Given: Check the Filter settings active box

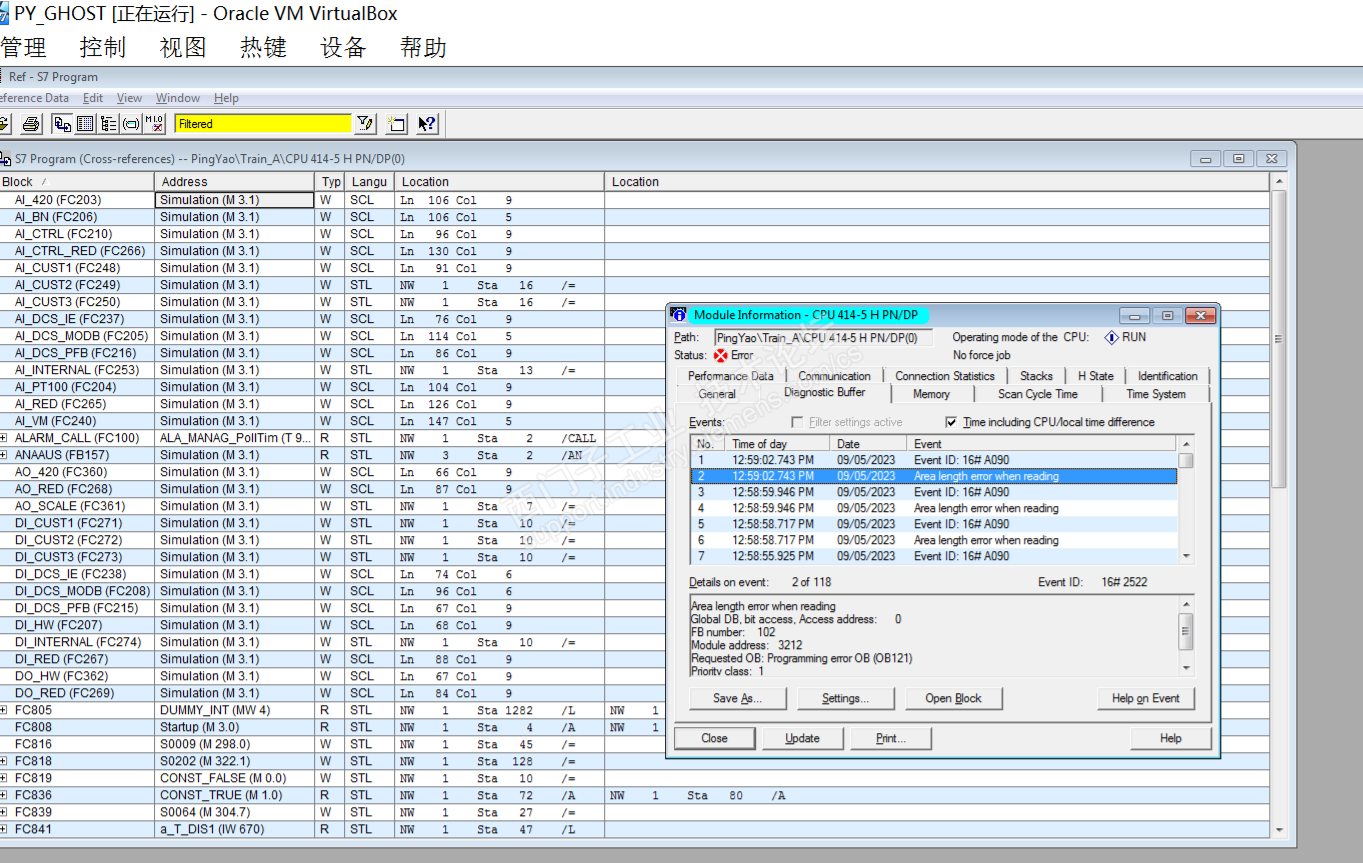Looking at the screenshot, I should coord(797,423).
